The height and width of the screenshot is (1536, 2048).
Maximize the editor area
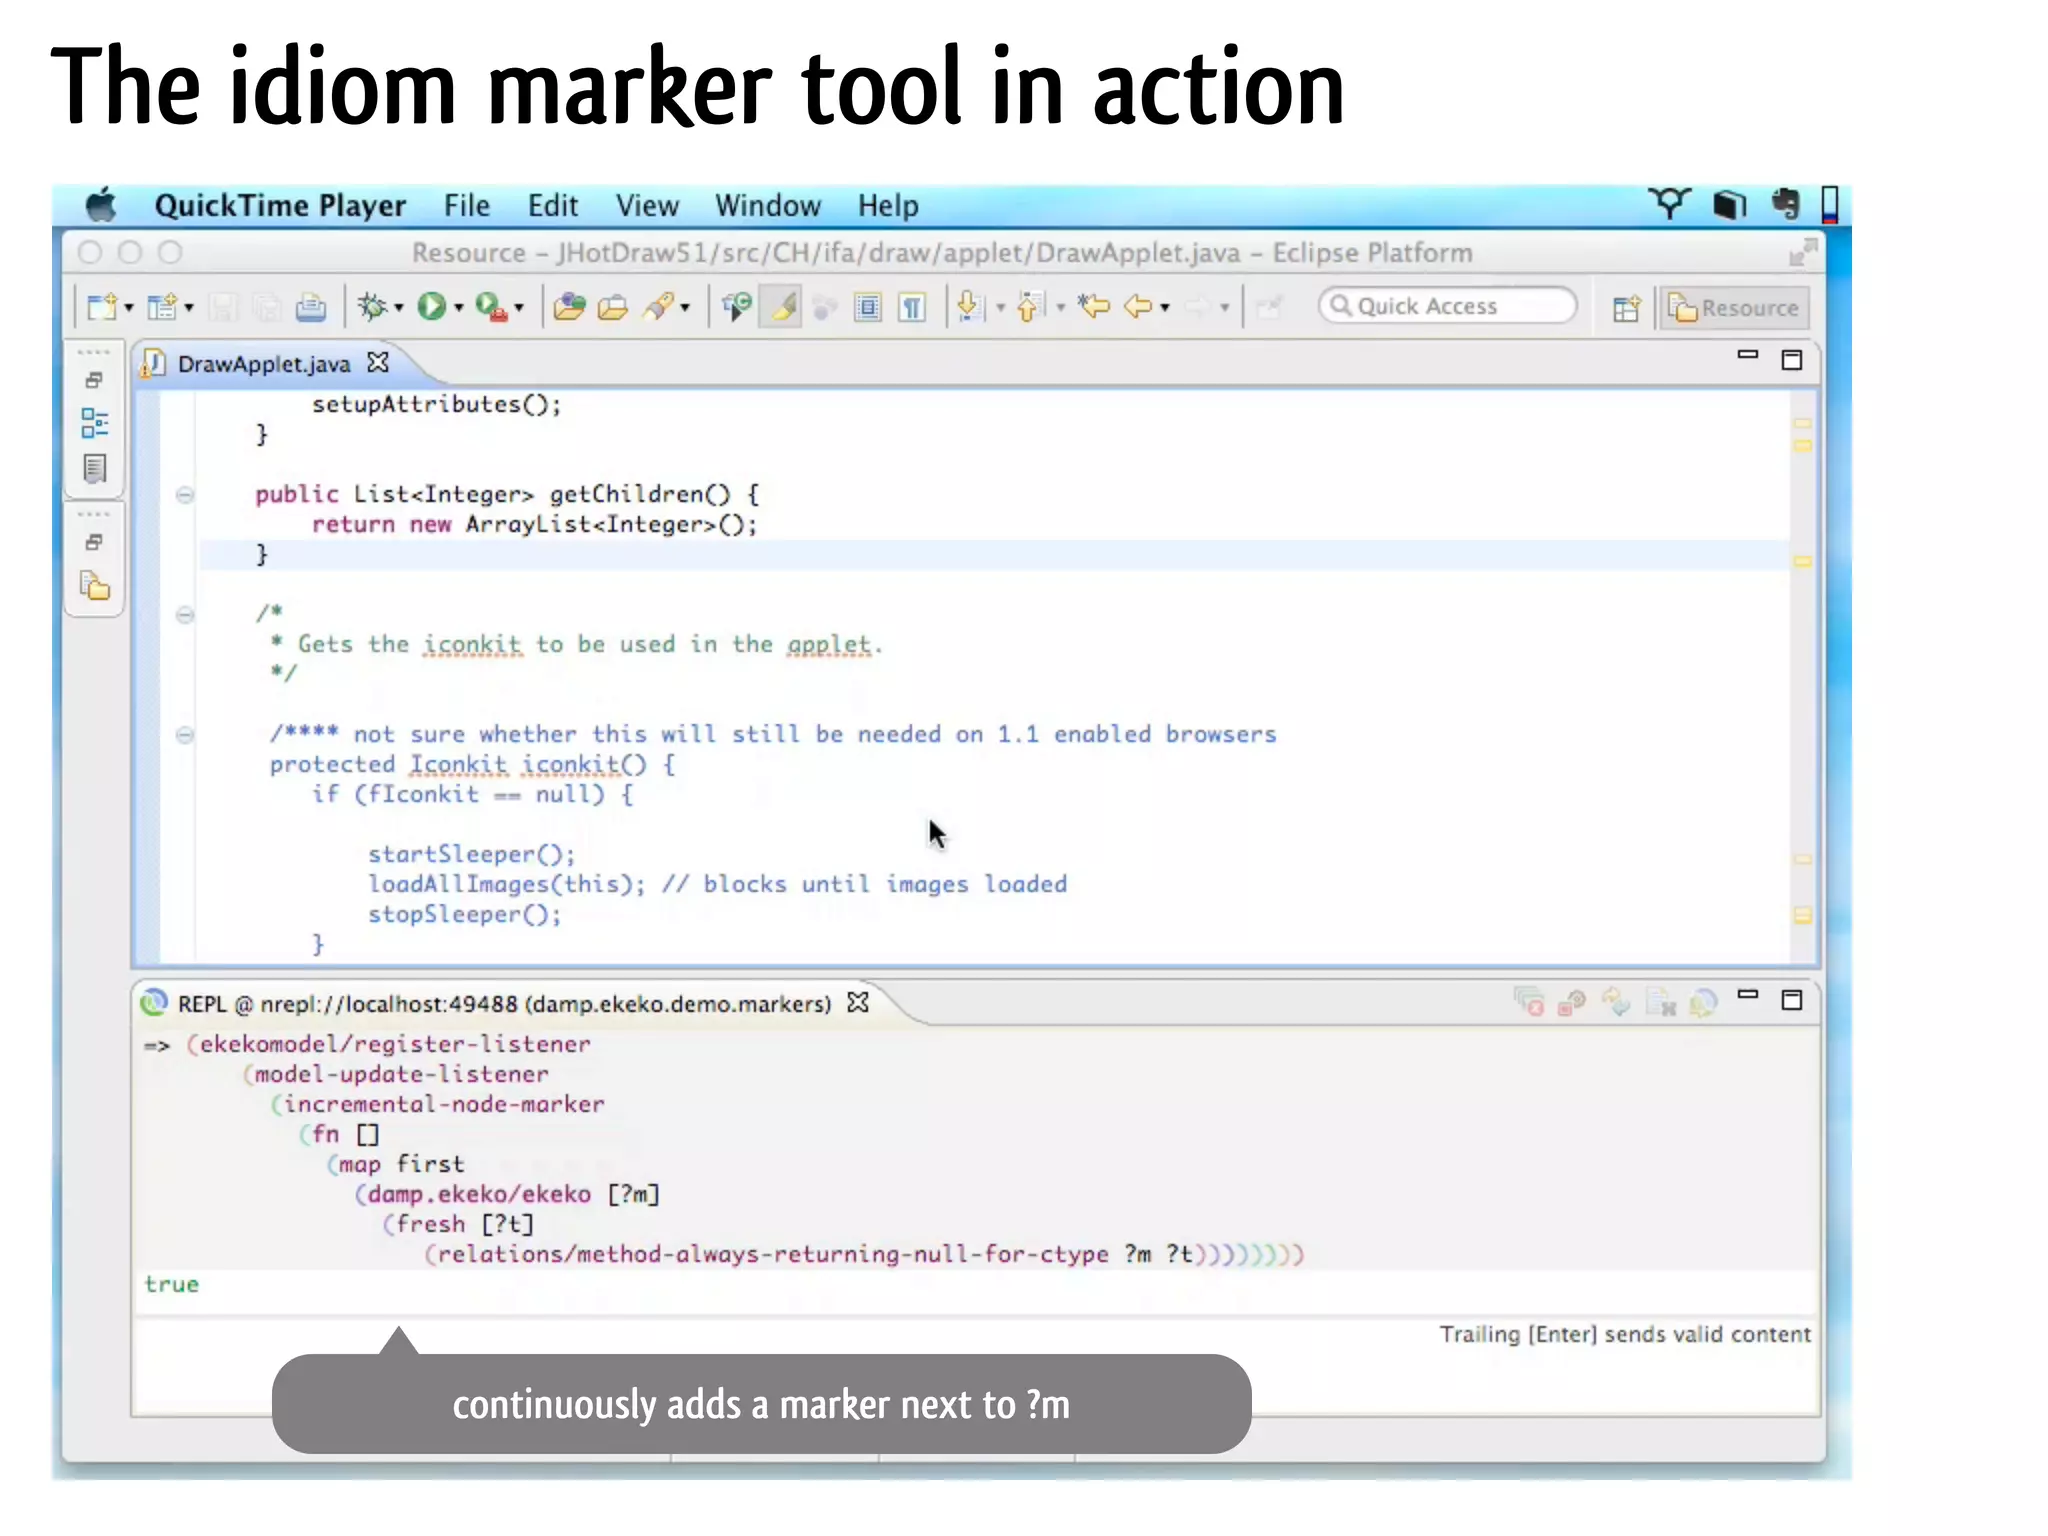point(1792,360)
